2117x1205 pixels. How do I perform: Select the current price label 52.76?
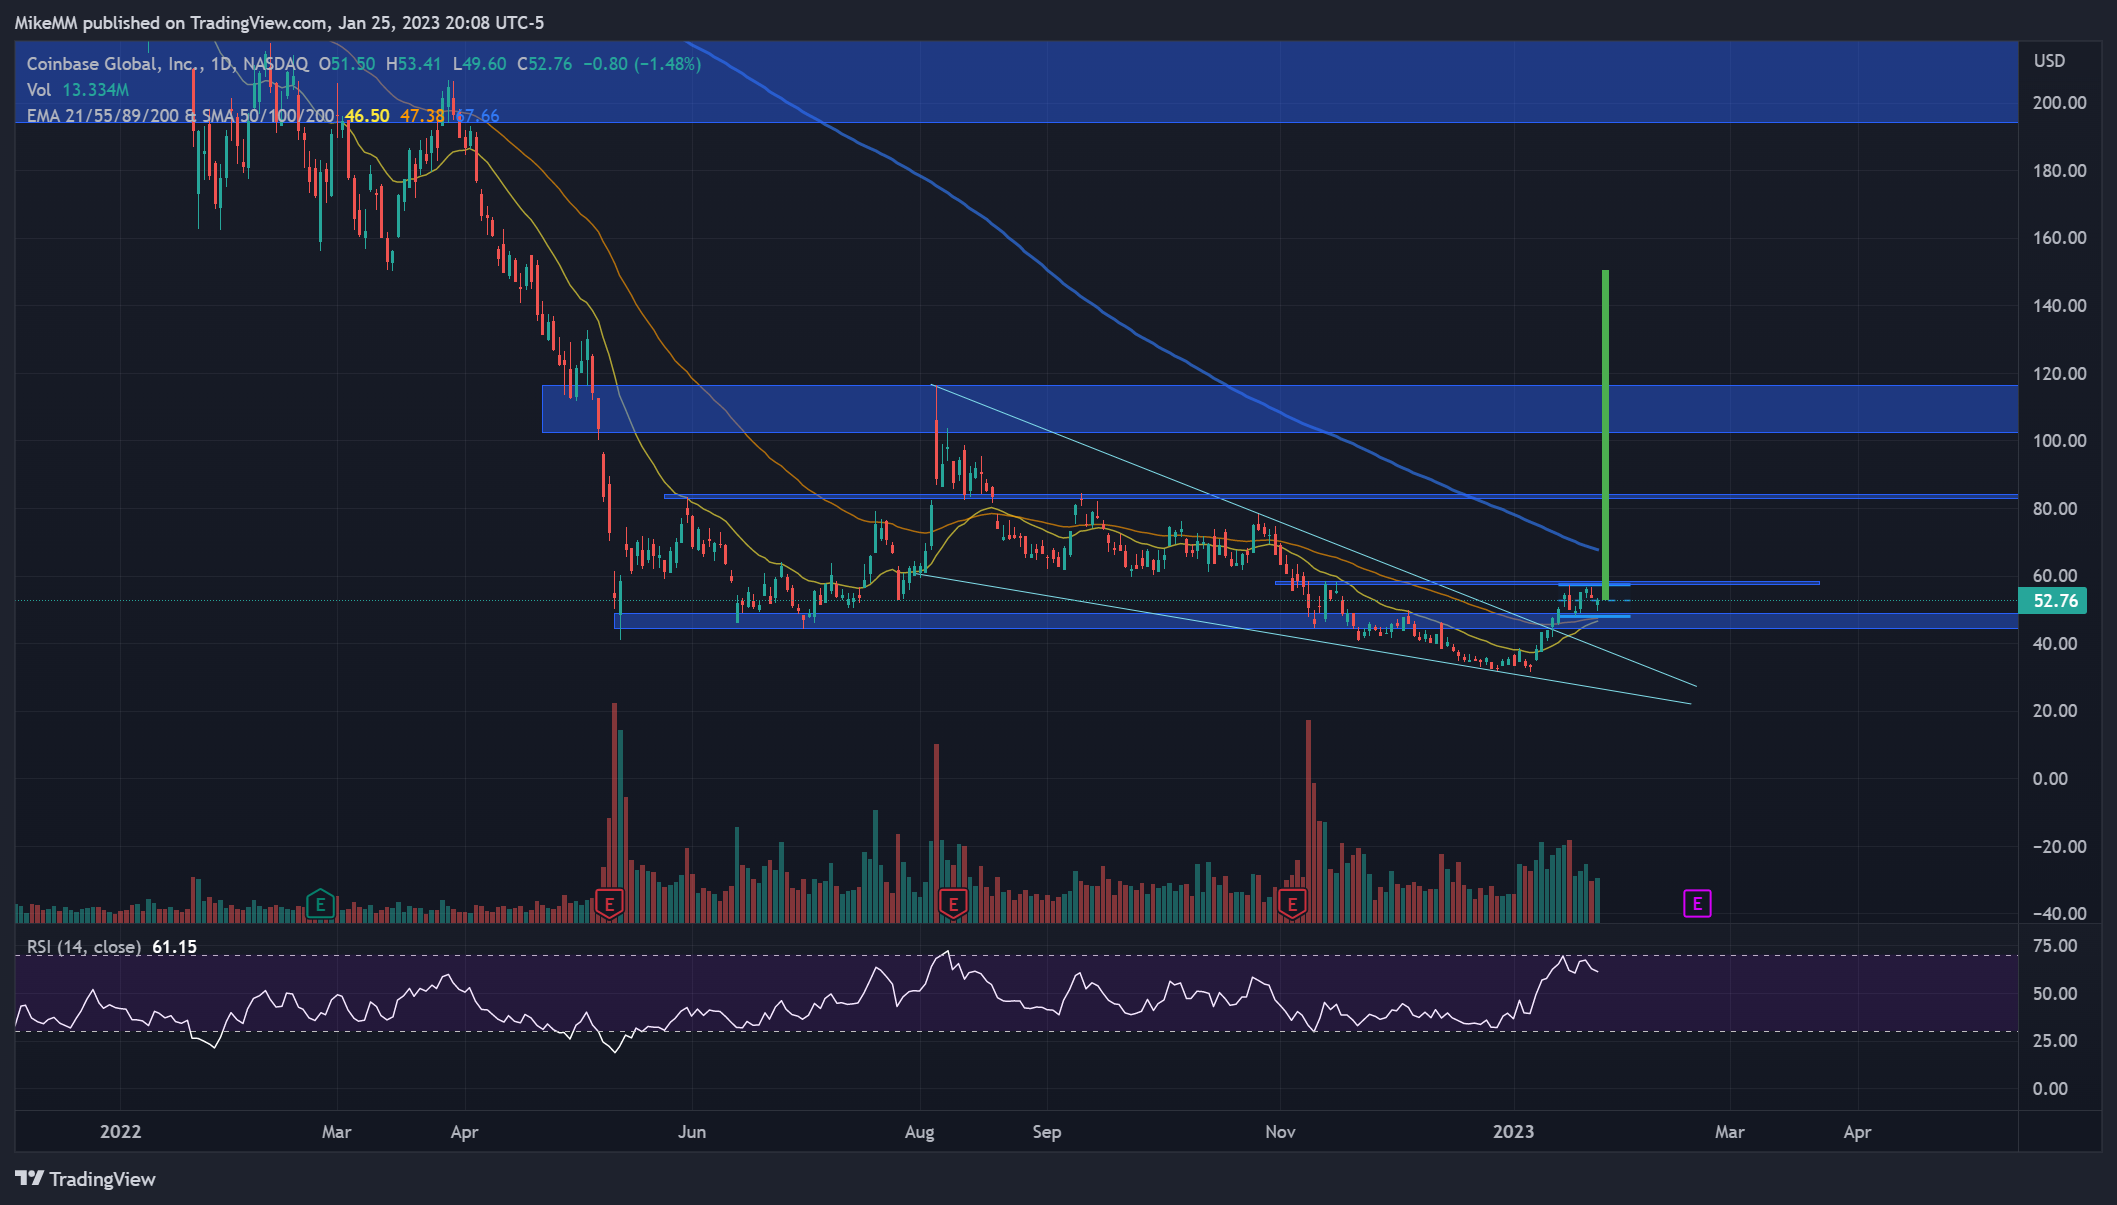[2055, 601]
